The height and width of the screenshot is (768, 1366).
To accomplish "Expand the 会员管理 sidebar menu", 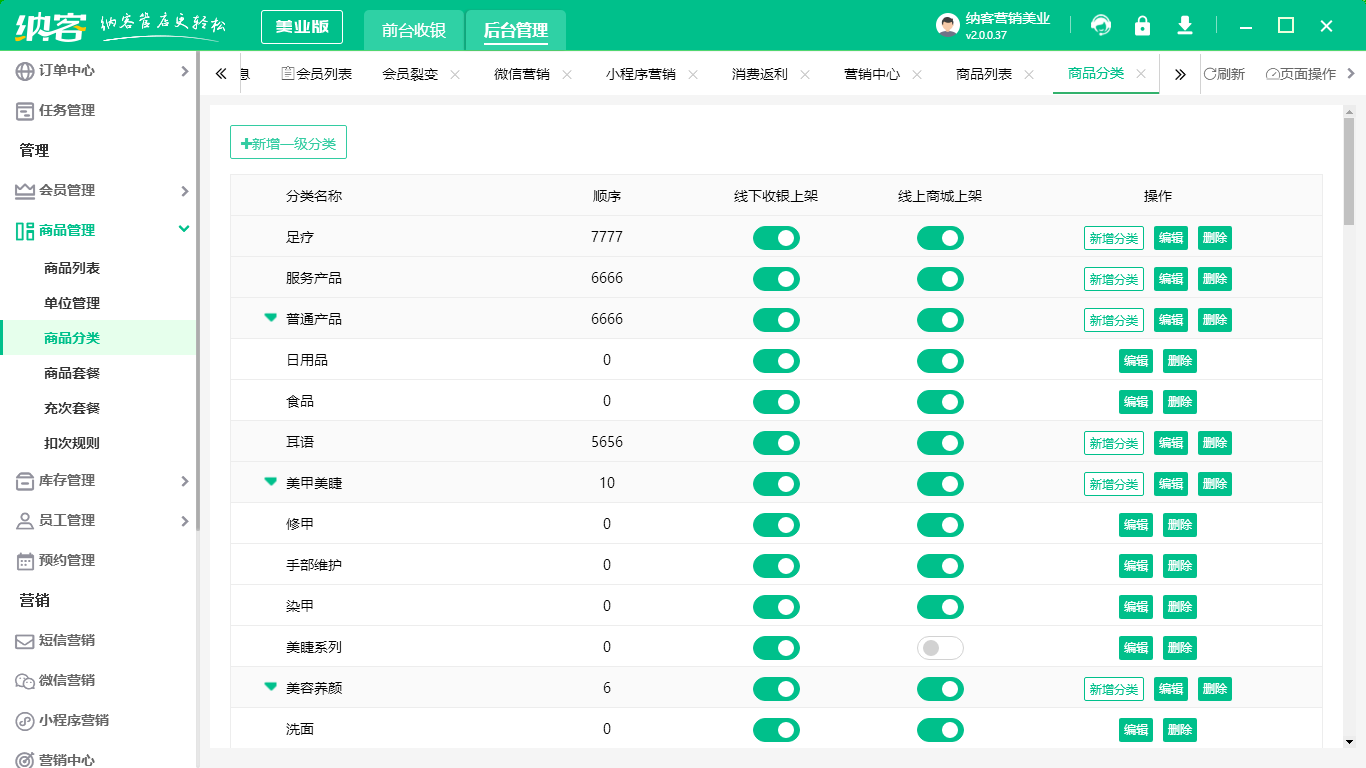I will coord(184,191).
